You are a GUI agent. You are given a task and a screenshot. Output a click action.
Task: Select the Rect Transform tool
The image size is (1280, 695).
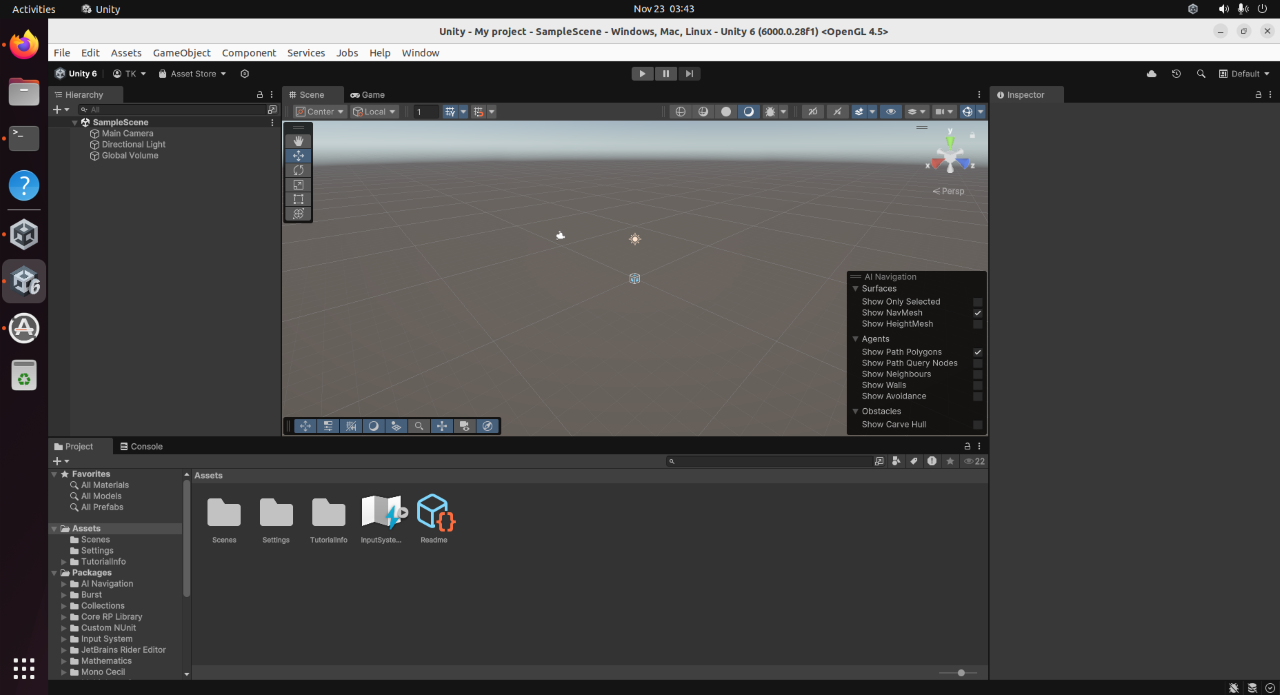[x=297, y=199]
